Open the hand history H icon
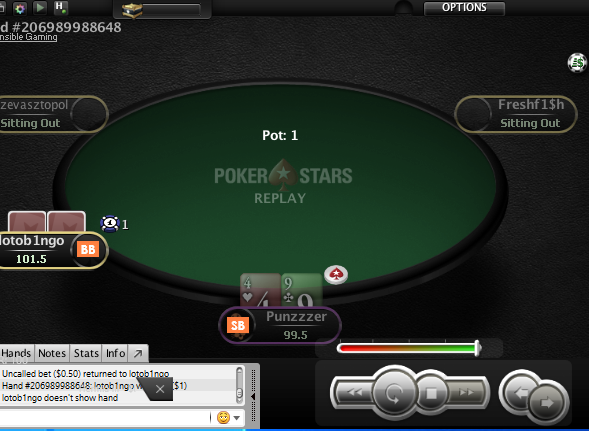Screen dimensions: 589x431 60,8
